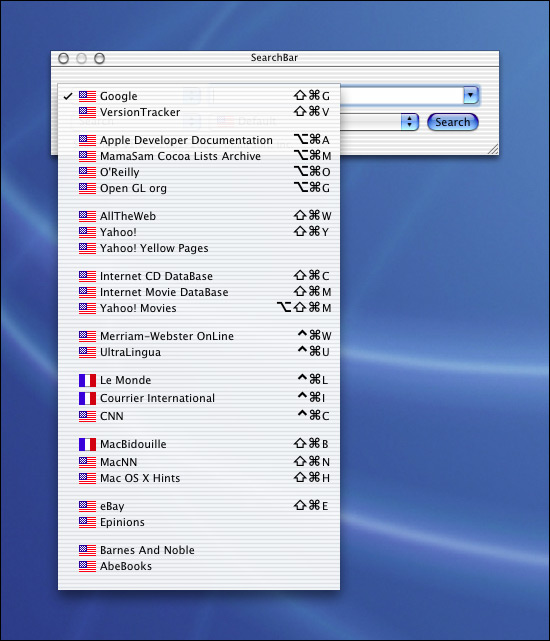This screenshot has width=550, height=641.
Task: Click inside the search text field
Action: coord(401,95)
